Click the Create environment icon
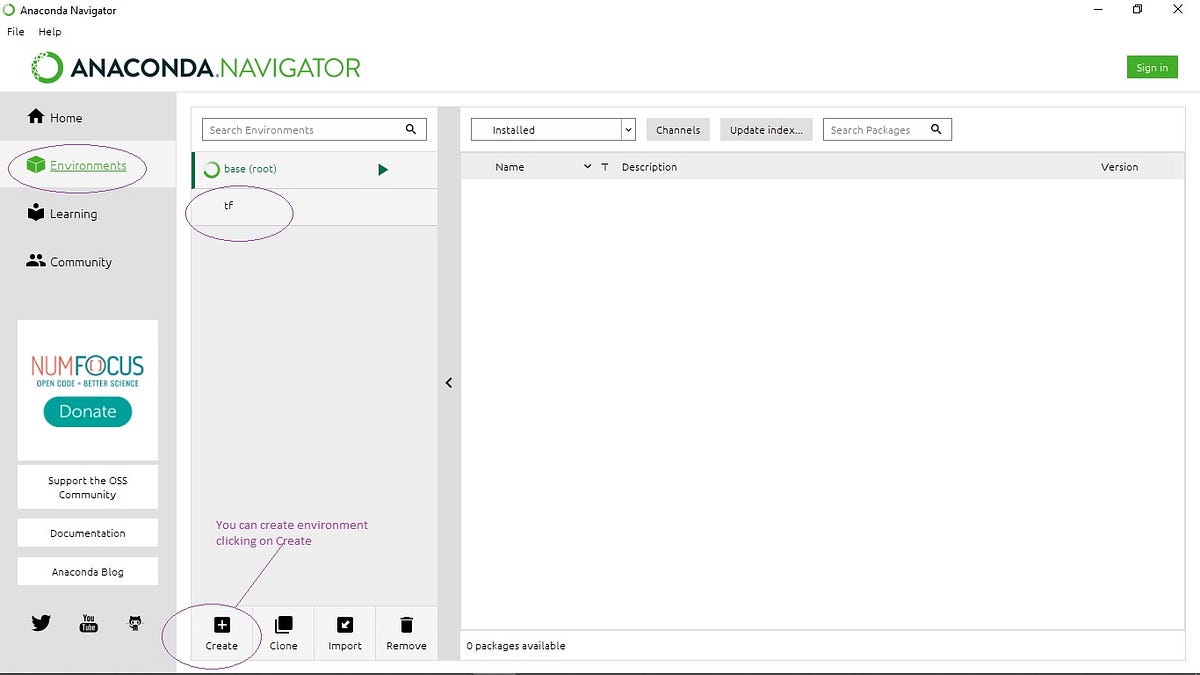This screenshot has width=1200, height=675. coord(222,625)
